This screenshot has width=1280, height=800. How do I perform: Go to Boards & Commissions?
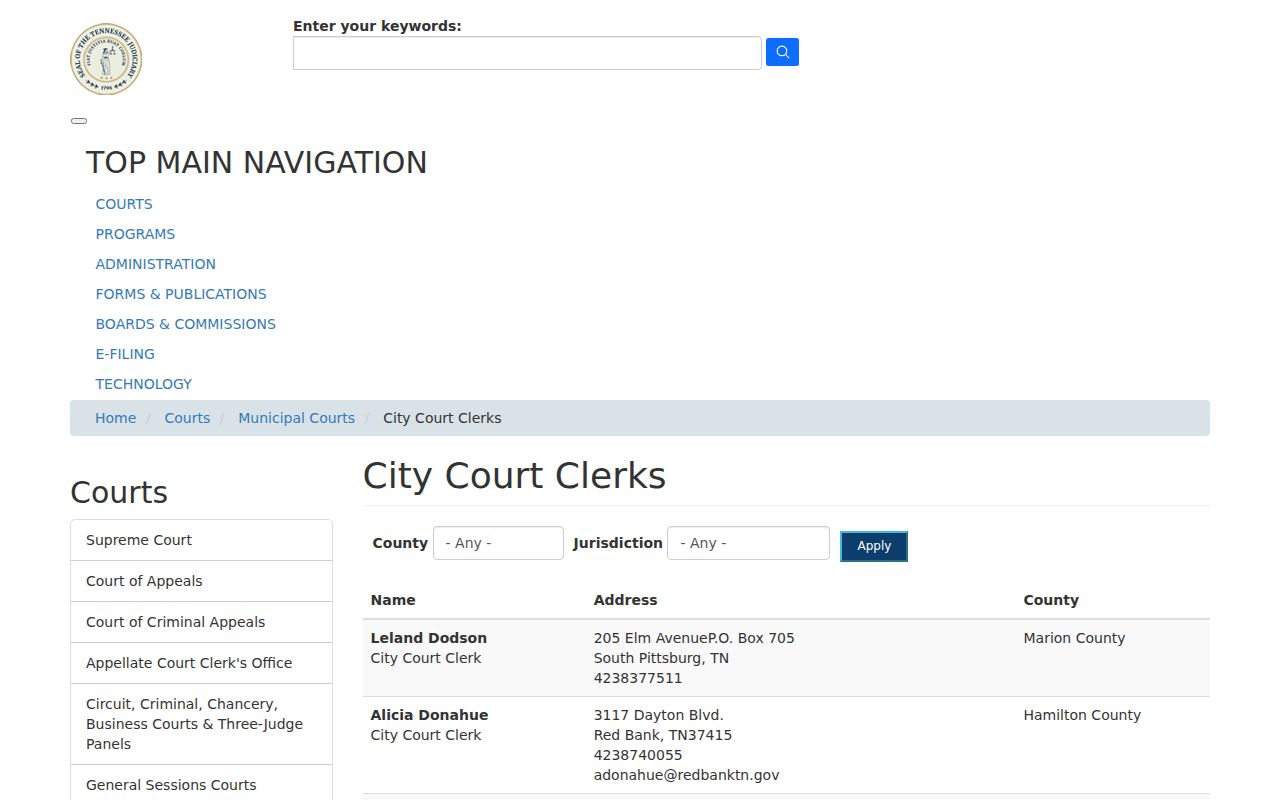tap(186, 324)
